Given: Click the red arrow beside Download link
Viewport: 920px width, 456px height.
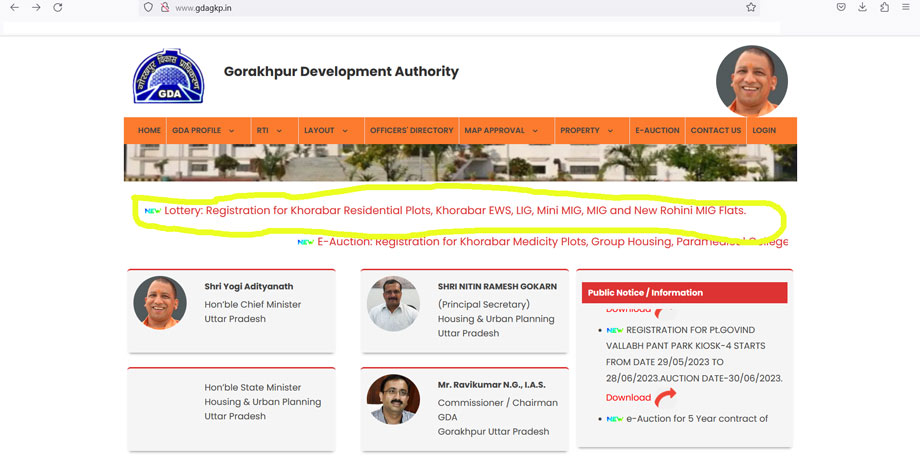Looking at the screenshot, I should (665, 397).
